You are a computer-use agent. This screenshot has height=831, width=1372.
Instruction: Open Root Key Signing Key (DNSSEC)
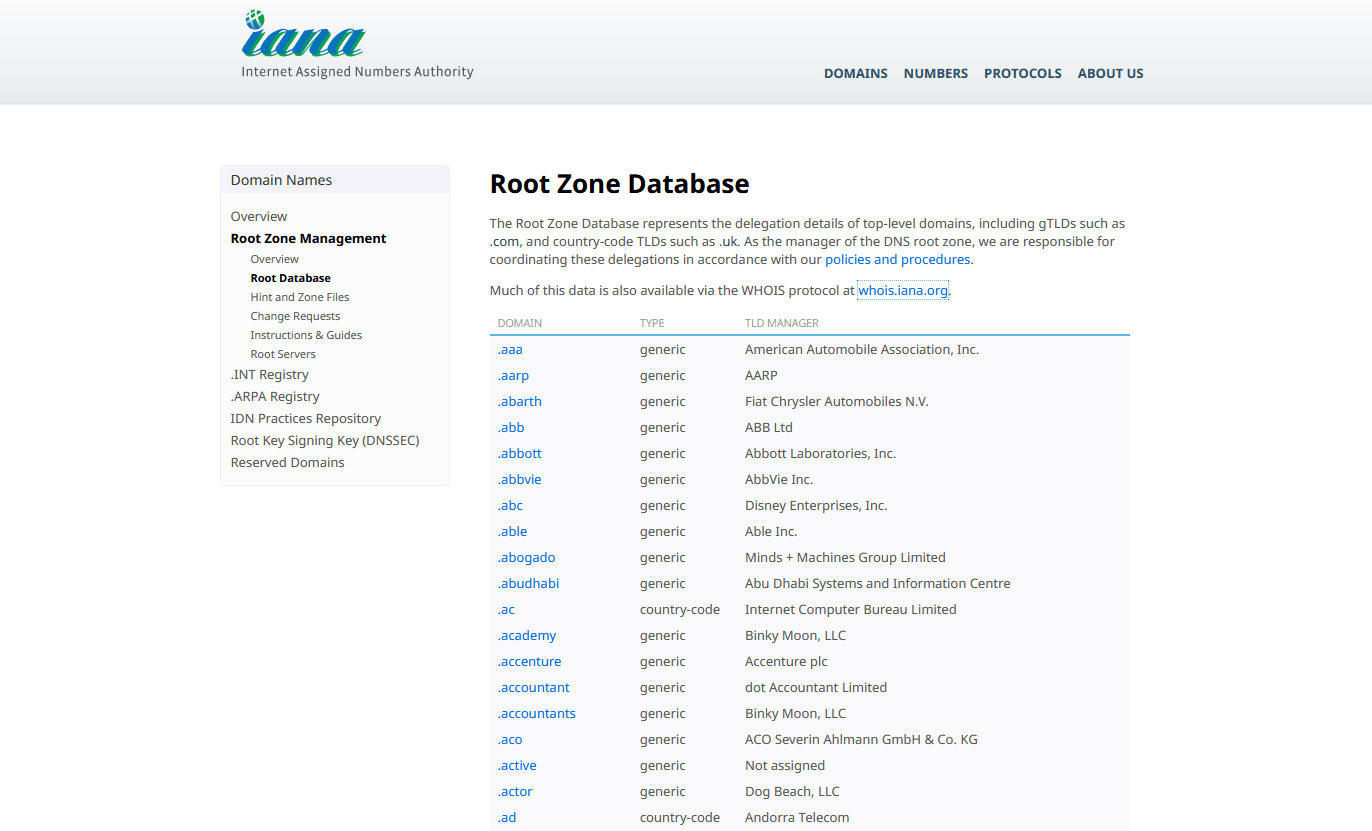325,440
